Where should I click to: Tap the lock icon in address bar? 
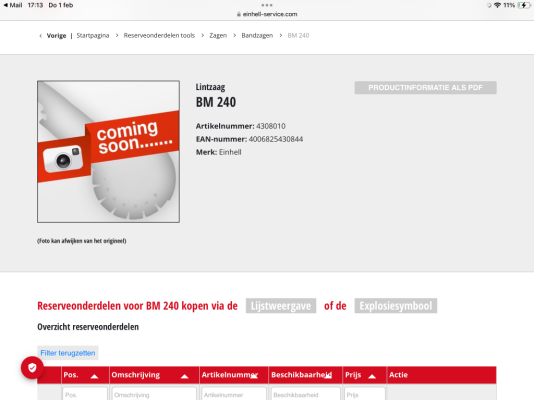(x=239, y=14)
